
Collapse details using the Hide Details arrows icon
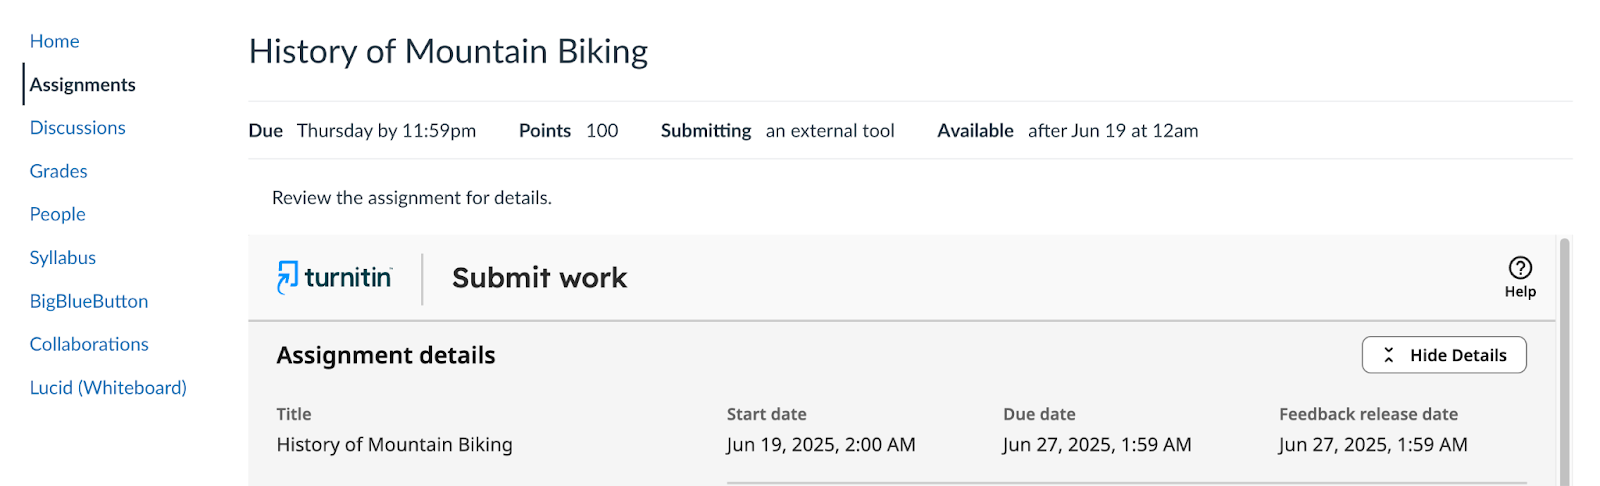(x=1388, y=355)
